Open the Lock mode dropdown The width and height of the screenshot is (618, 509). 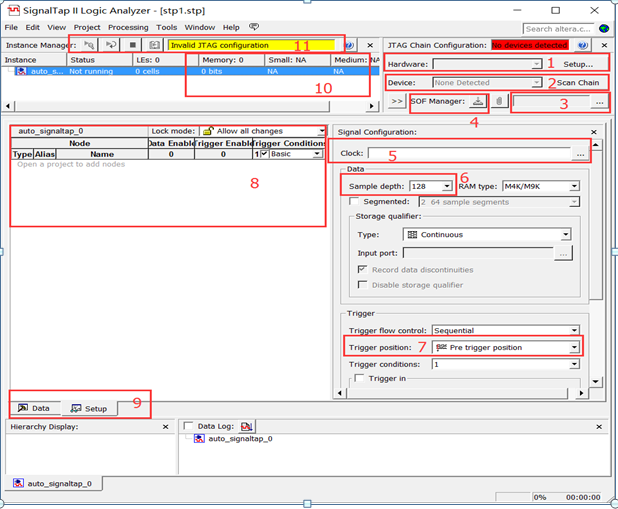pos(322,131)
